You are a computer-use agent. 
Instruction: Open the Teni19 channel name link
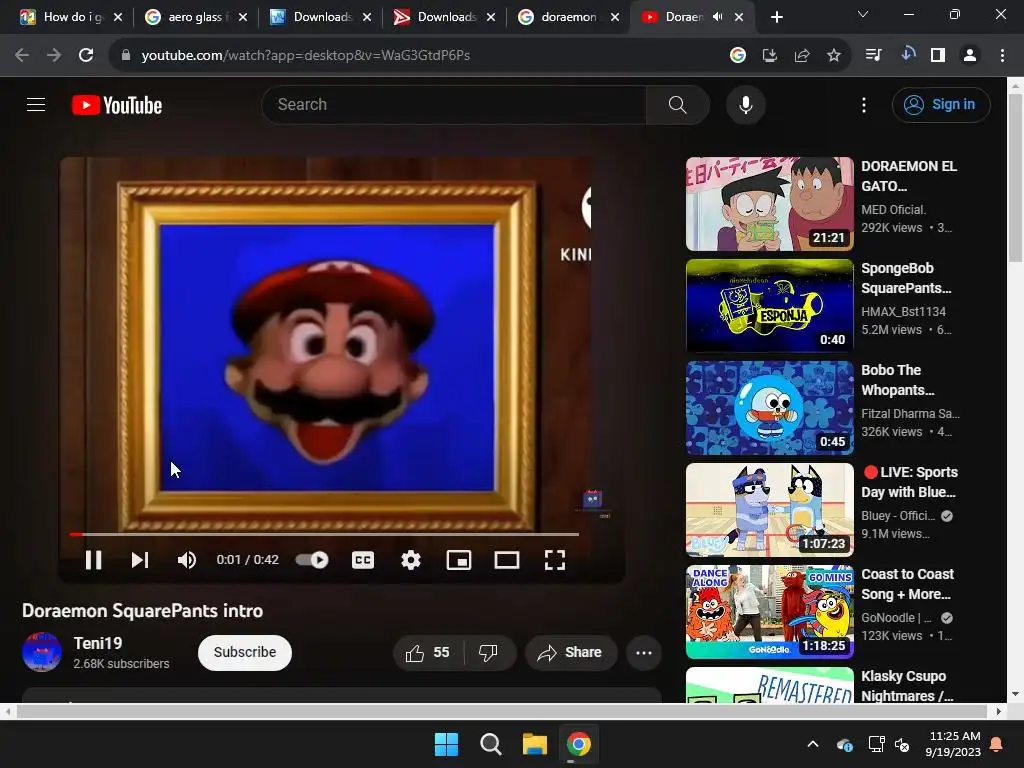click(x=98, y=643)
